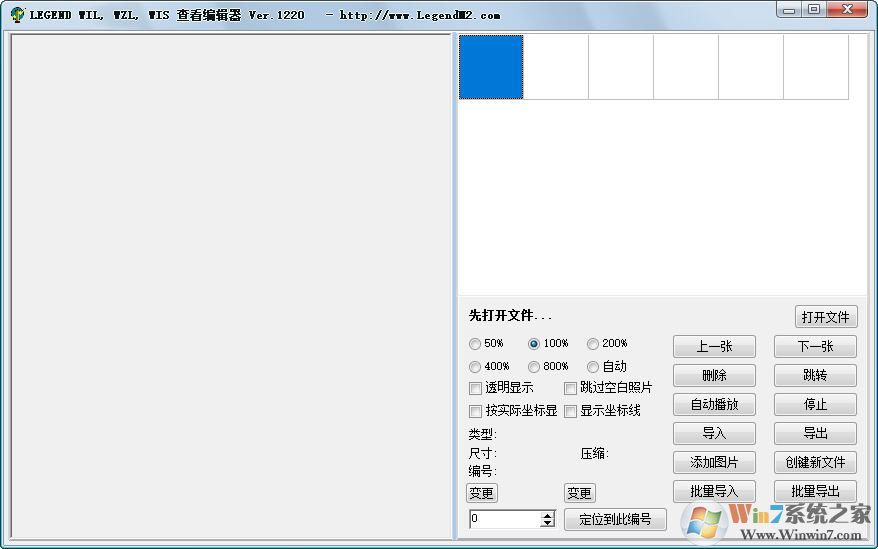Click the 打开文件 button
Image resolution: width=878 pixels, height=549 pixels.
(826, 317)
